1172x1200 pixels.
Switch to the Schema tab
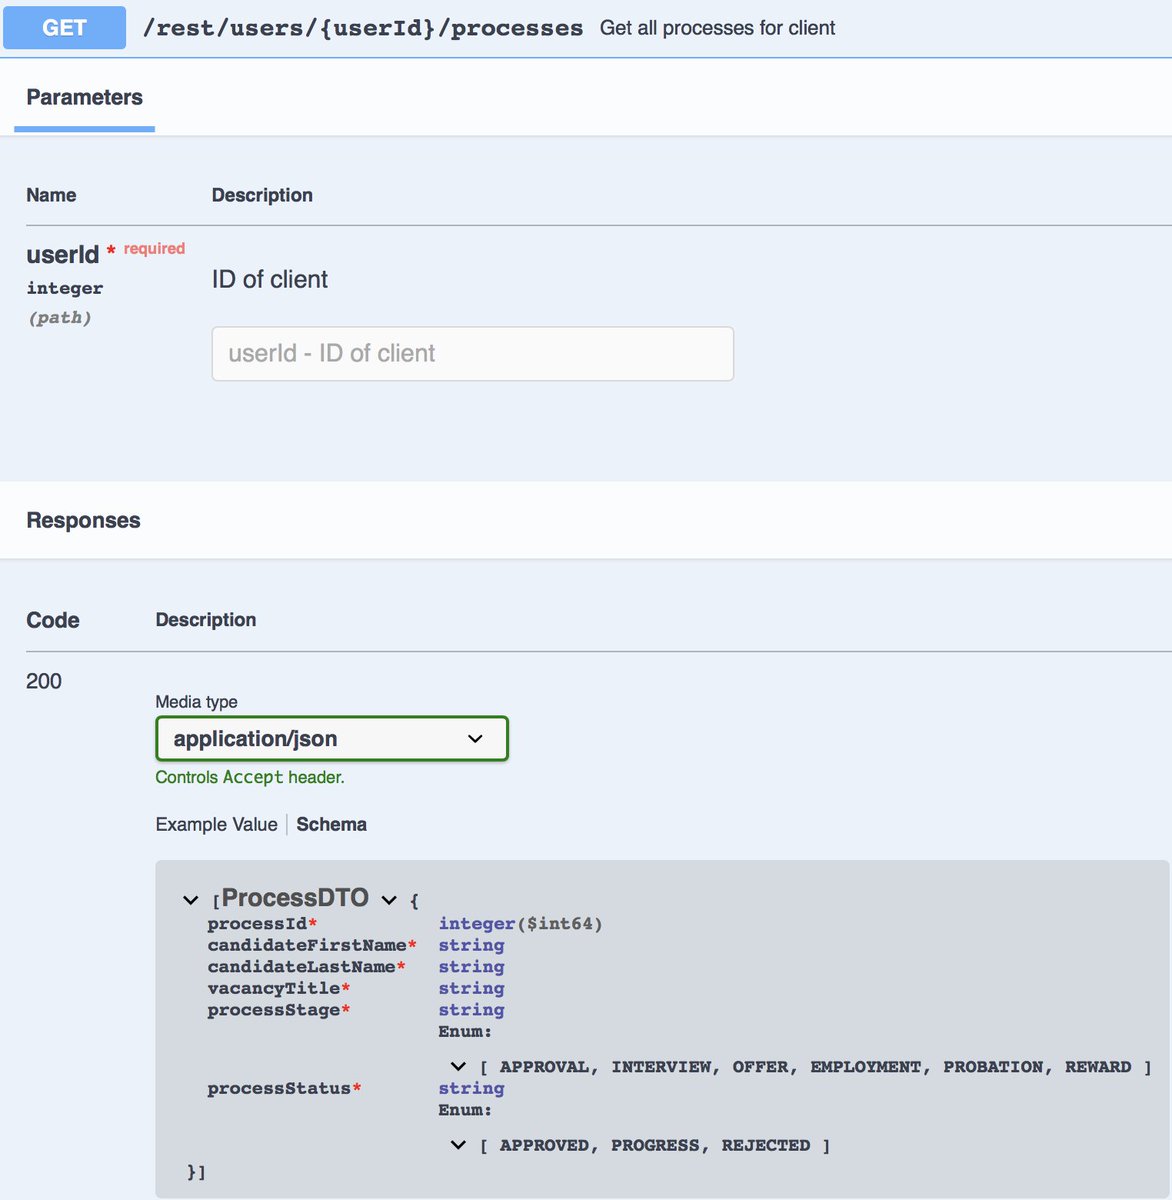pyautogui.click(x=331, y=824)
